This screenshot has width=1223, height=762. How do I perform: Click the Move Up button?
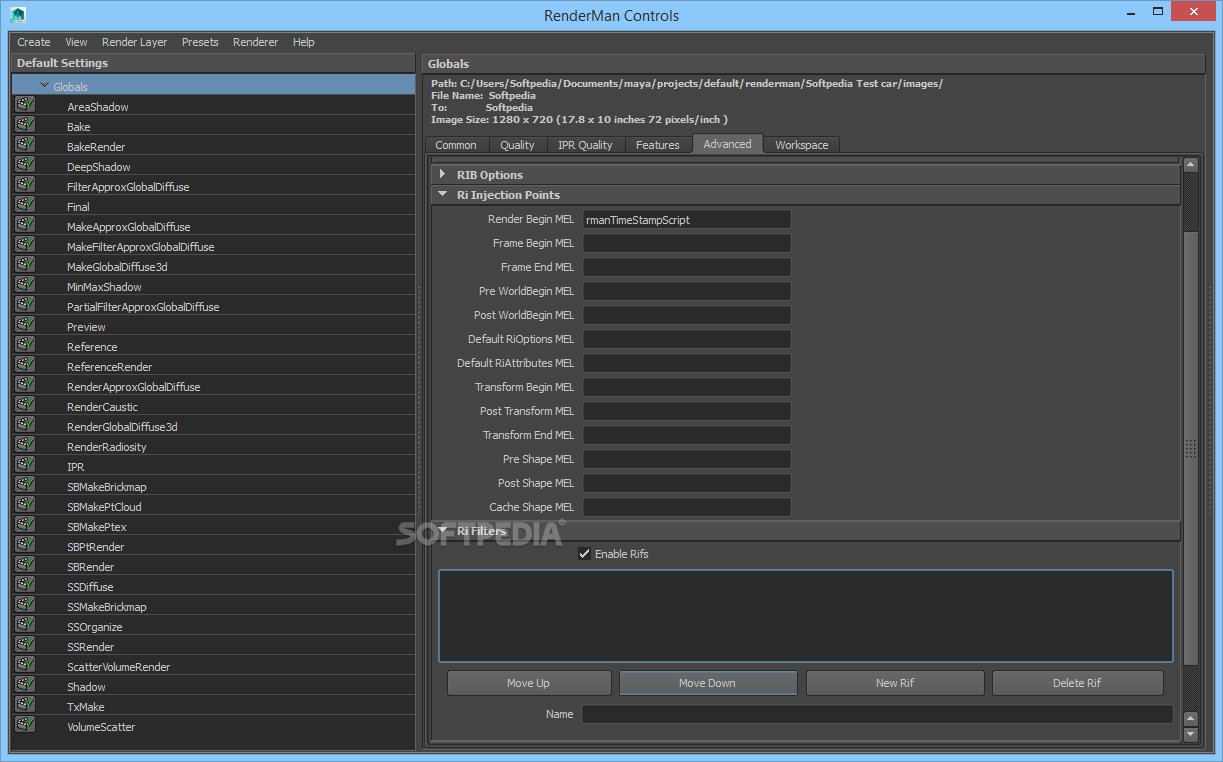(528, 683)
